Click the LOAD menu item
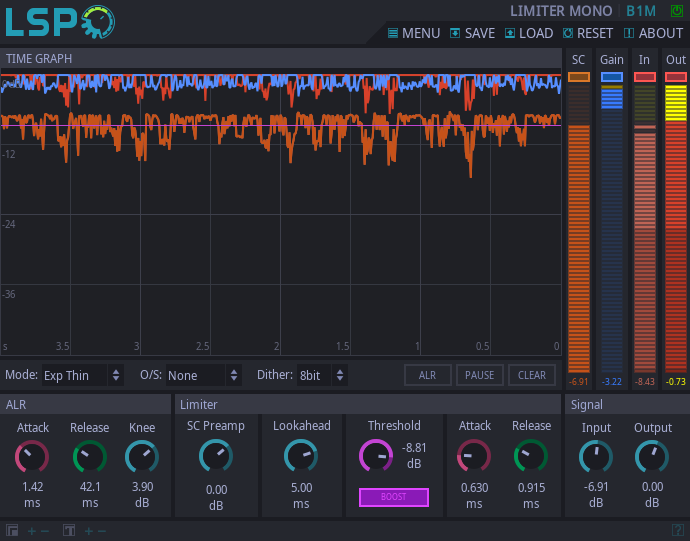 point(529,33)
